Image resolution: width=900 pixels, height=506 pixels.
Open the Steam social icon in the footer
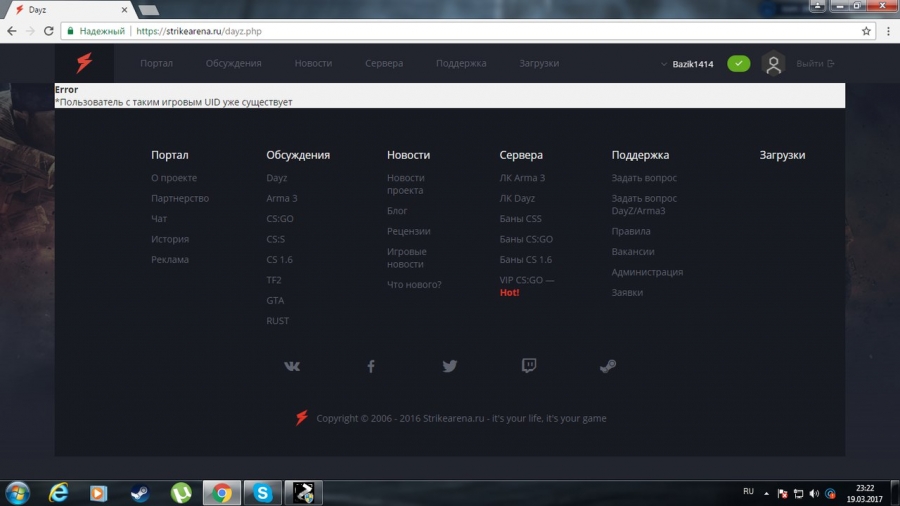click(608, 365)
